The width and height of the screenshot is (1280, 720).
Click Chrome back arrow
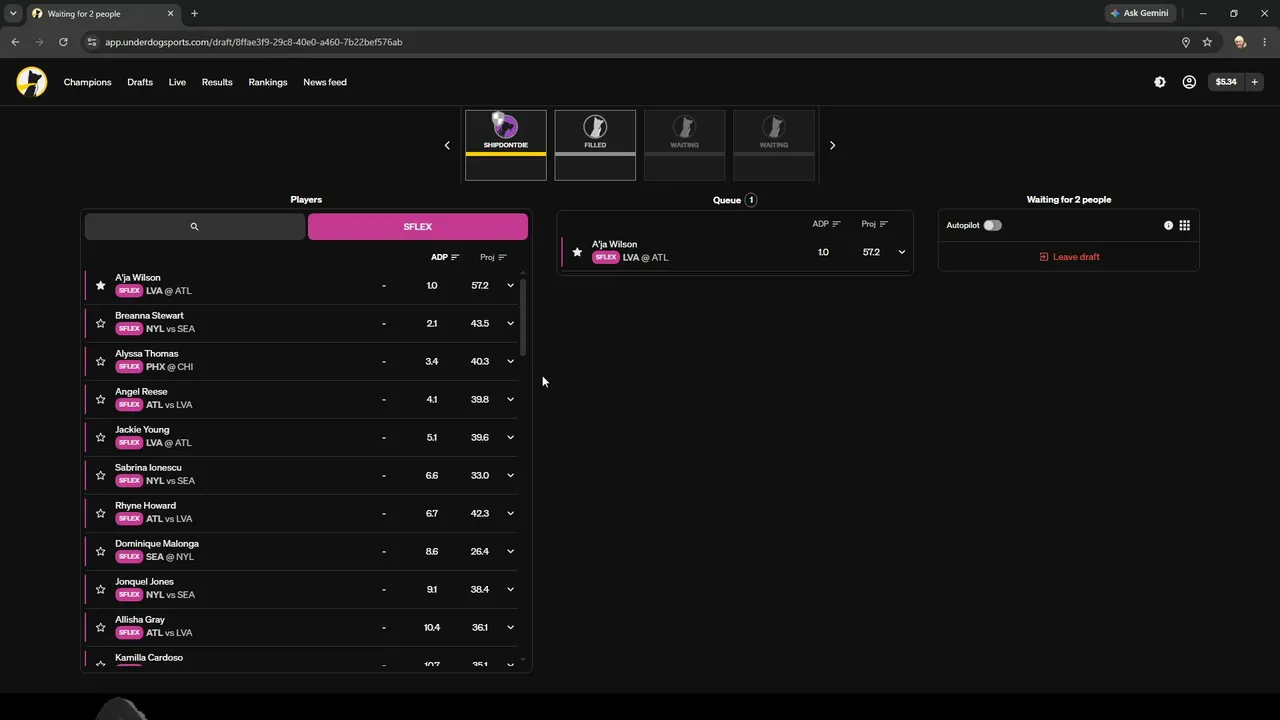point(15,42)
